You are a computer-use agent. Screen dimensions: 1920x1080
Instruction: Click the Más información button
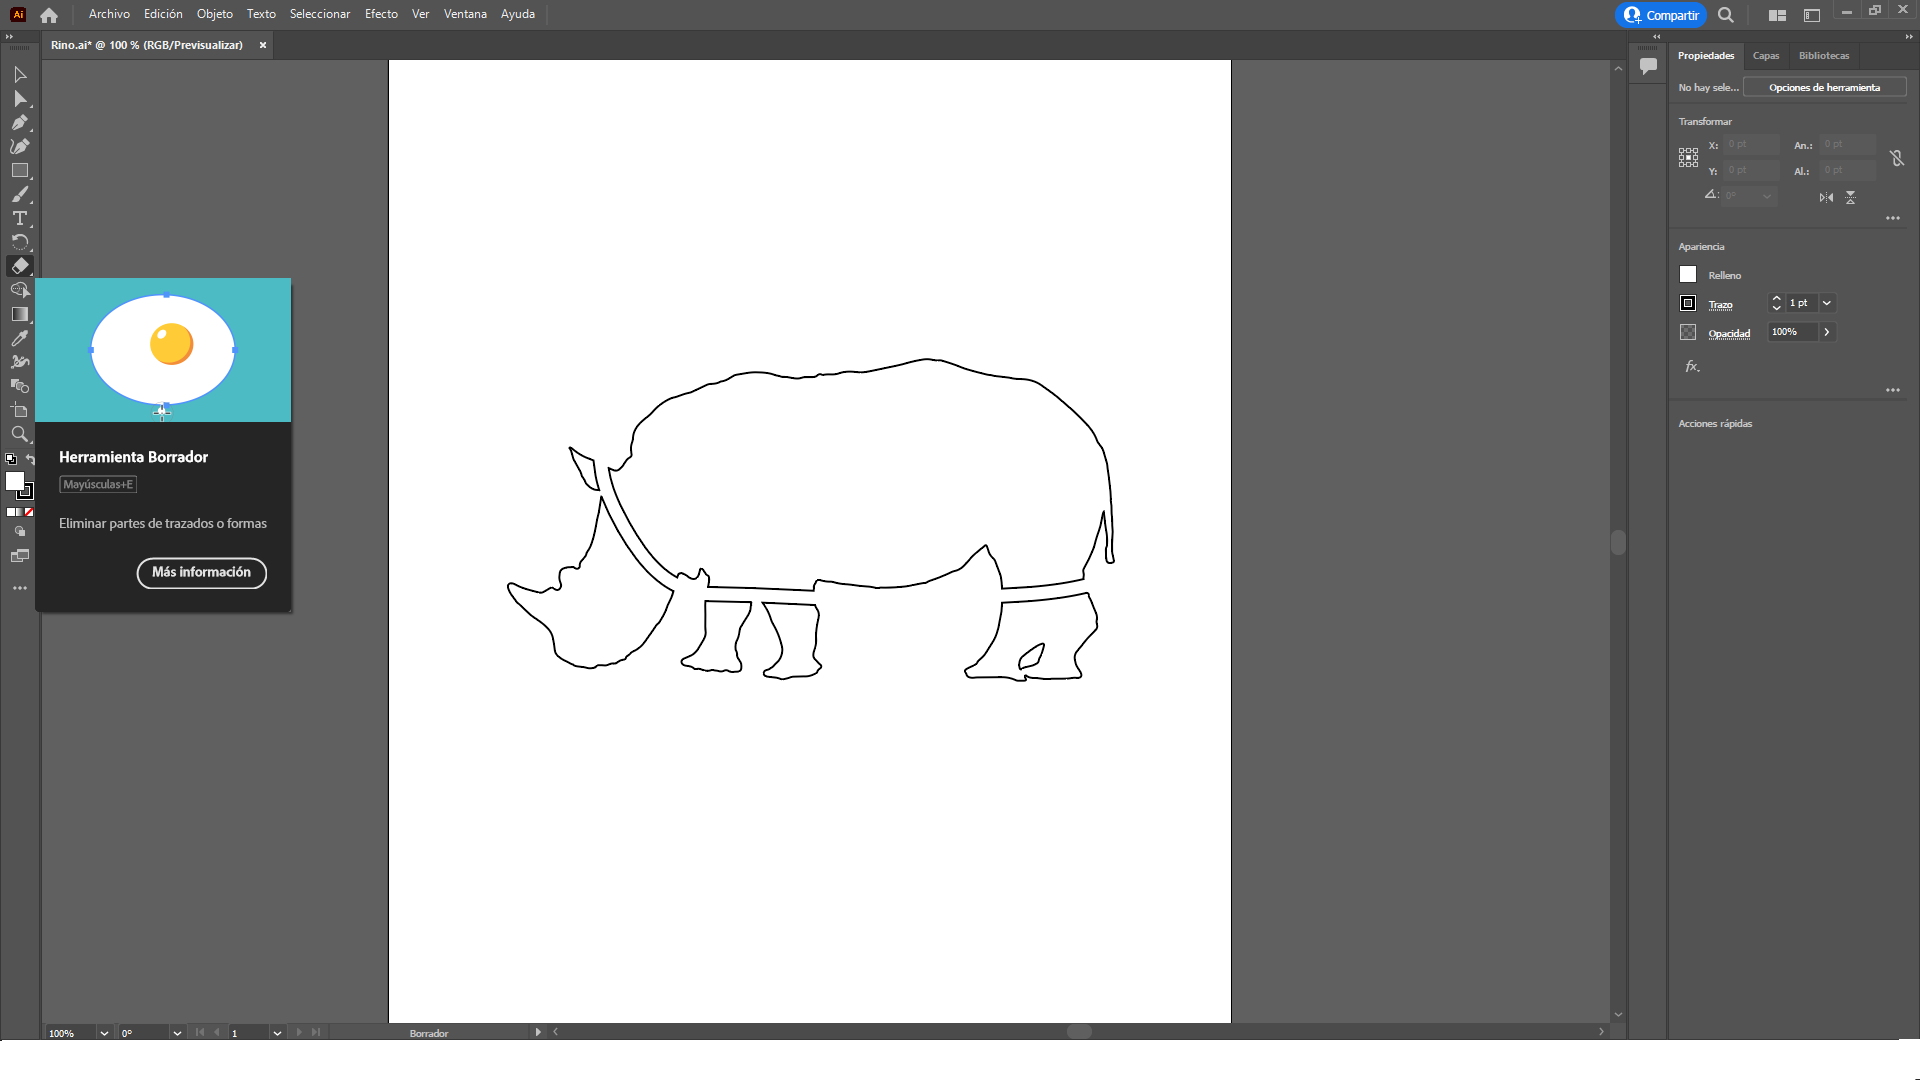pyautogui.click(x=201, y=572)
